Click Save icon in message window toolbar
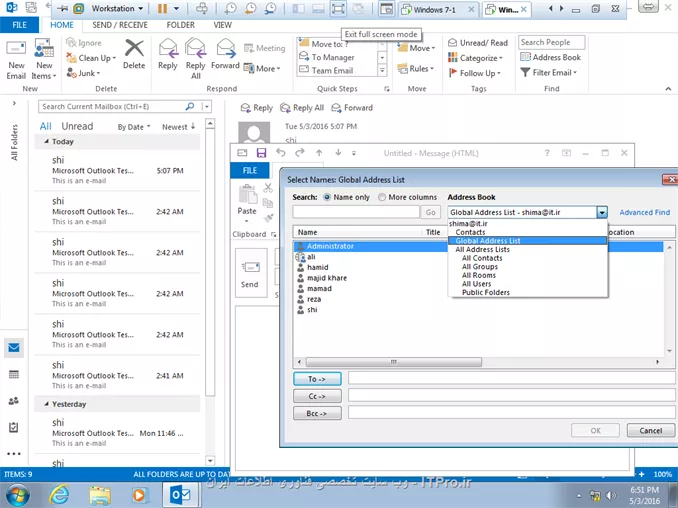The height and width of the screenshot is (508, 678). pyautogui.click(x=261, y=153)
